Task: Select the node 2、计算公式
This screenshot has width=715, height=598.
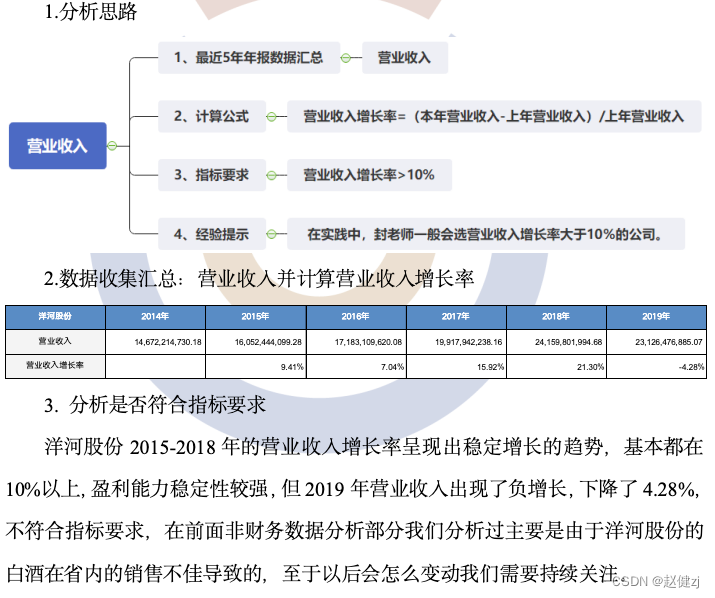Action: point(212,116)
